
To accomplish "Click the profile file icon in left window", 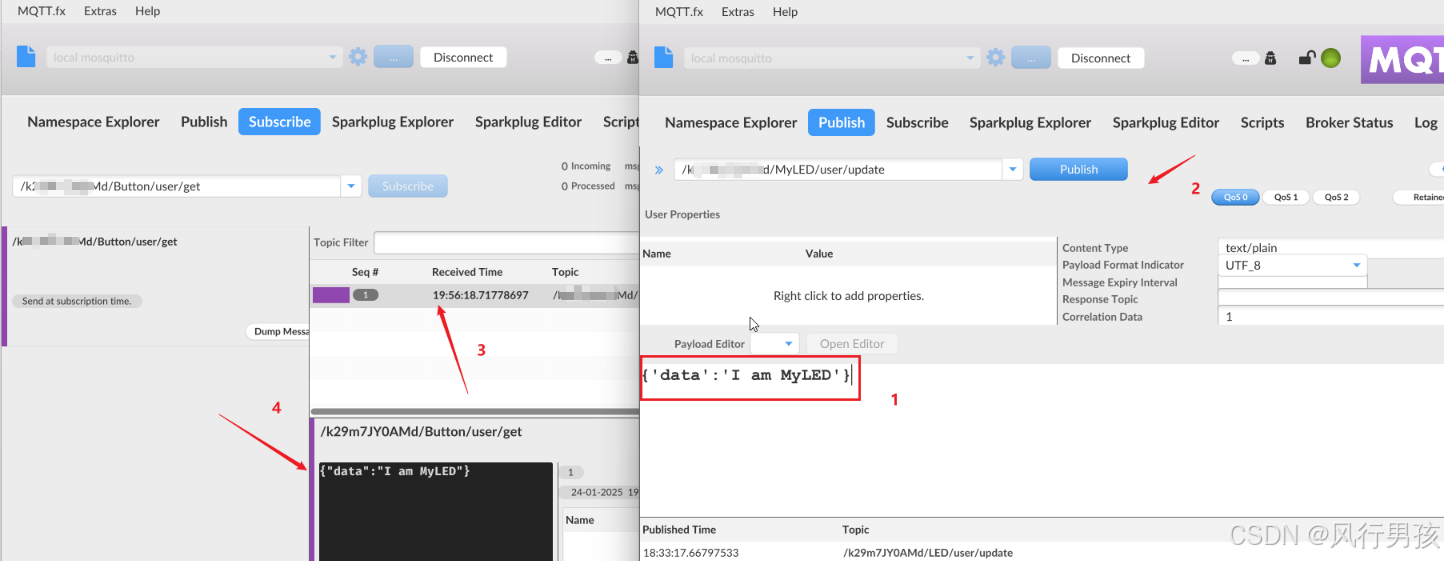I will [x=26, y=57].
